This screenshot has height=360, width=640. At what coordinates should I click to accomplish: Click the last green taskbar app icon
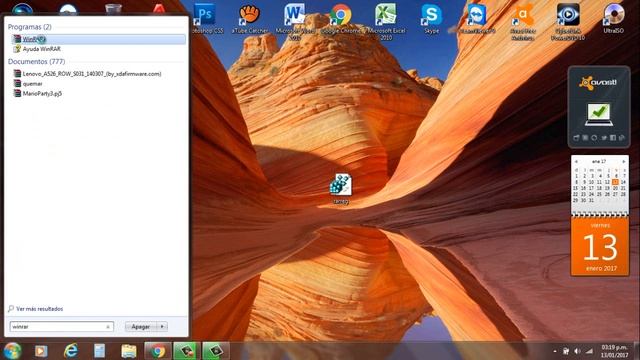click(x=216, y=351)
